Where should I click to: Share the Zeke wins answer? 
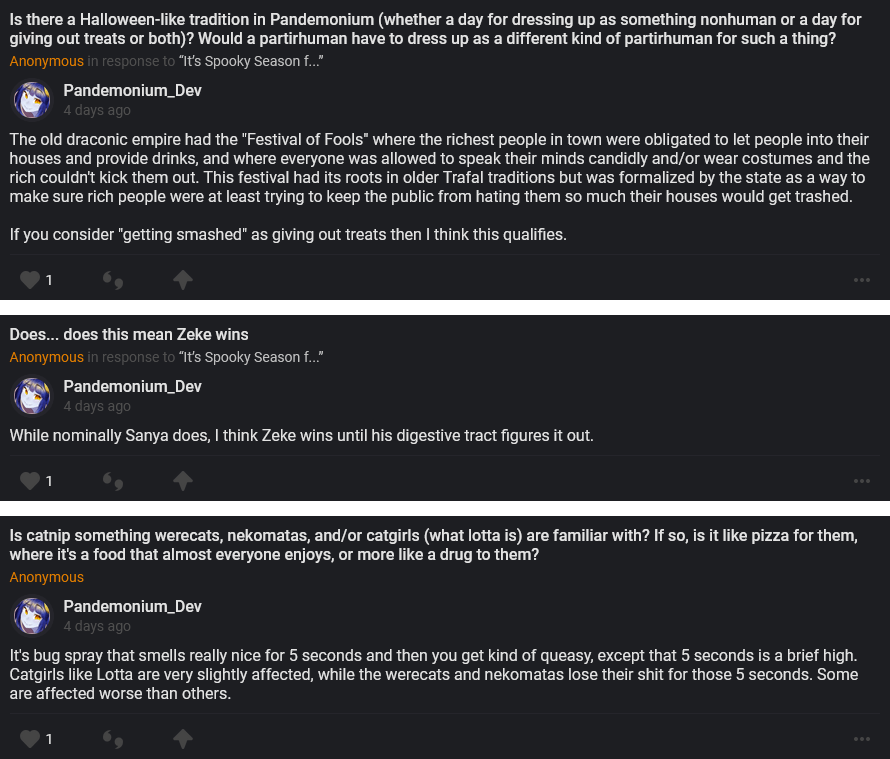pos(182,481)
